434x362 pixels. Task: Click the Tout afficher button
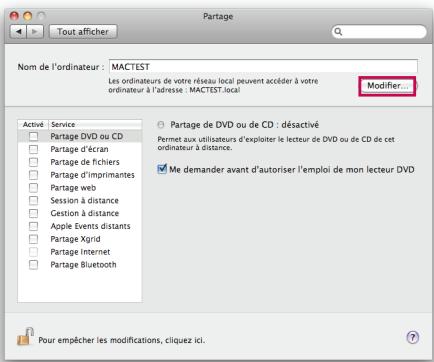83,32
